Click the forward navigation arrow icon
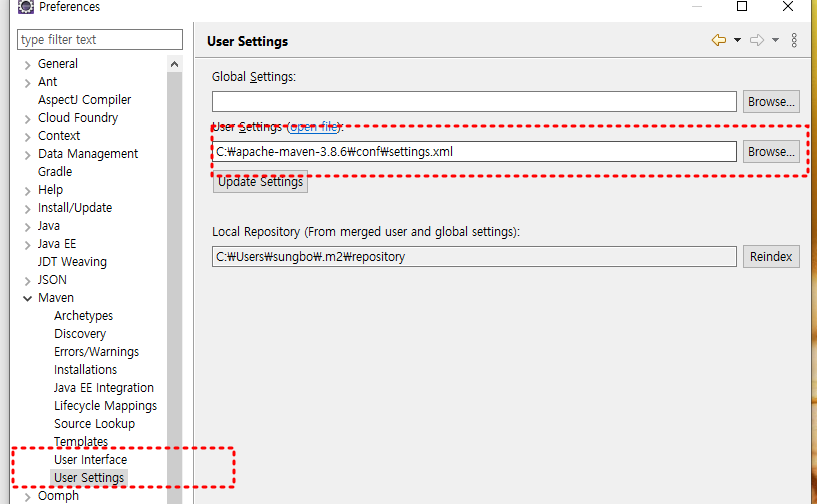The width and height of the screenshot is (817, 504). click(x=757, y=40)
